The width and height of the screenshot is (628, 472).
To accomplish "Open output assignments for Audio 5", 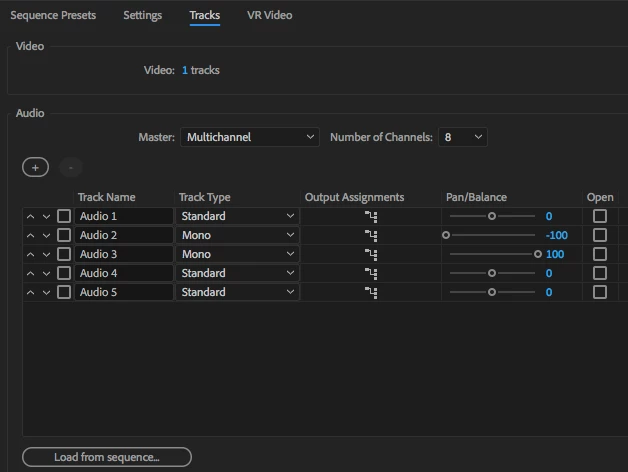I will click(x=371, y=292).
